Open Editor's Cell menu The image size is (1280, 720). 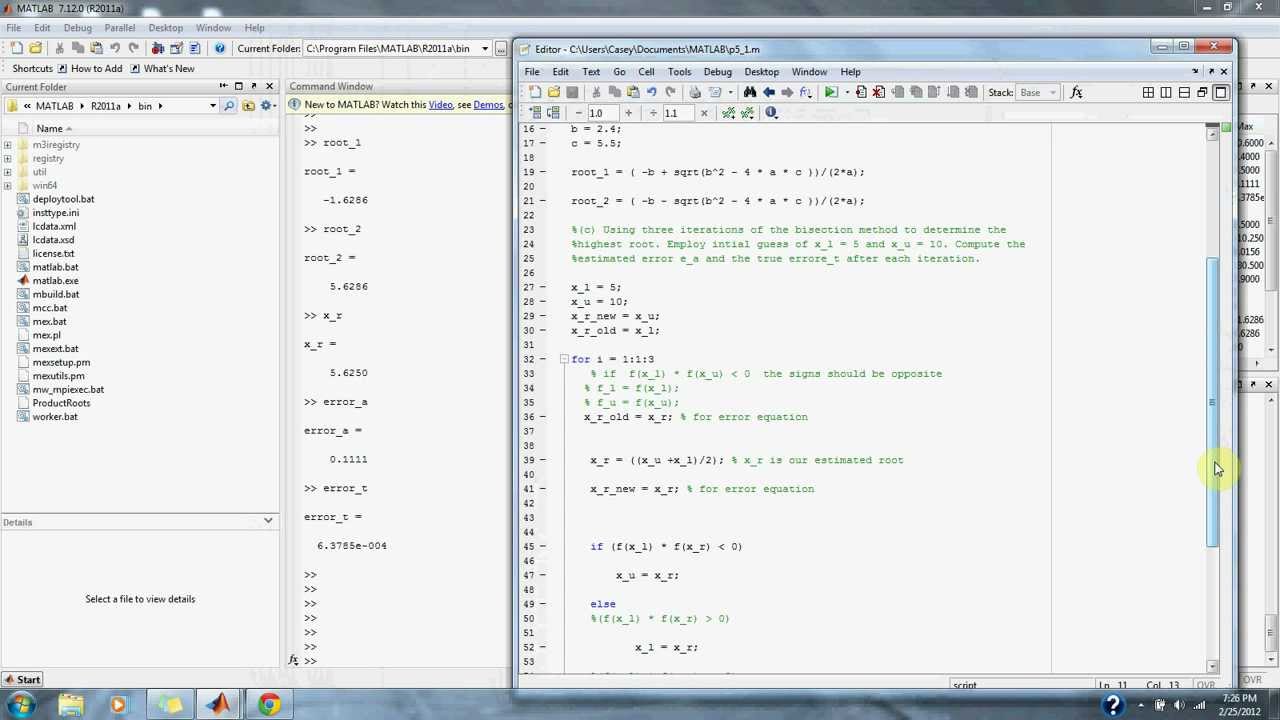646,72
